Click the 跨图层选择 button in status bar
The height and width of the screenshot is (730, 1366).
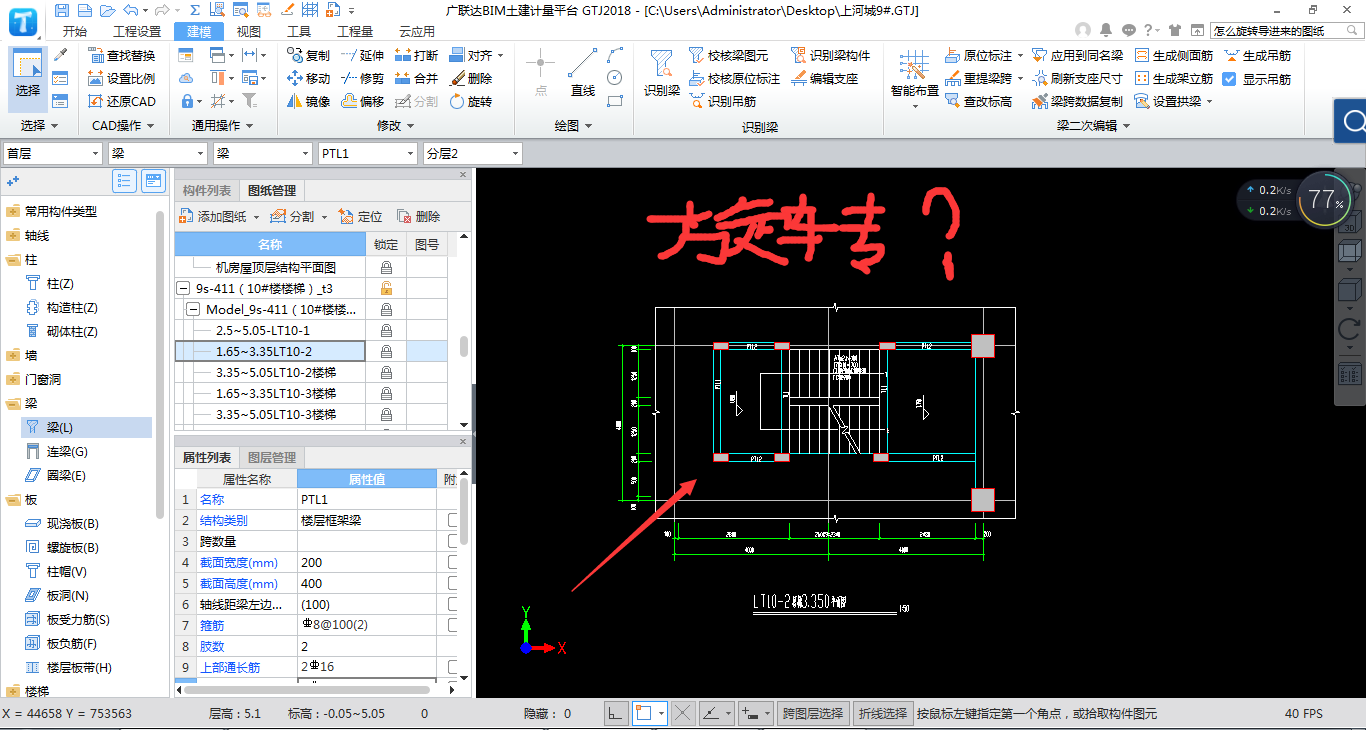pyautogui.click(x=813, y=713)
